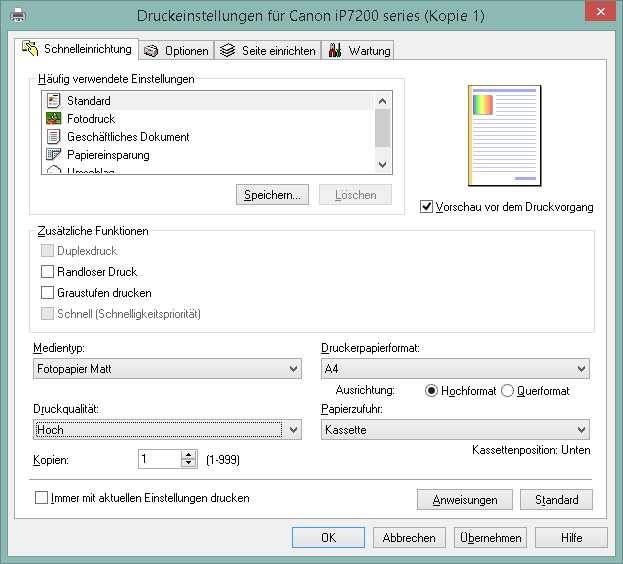Increase Kopien with the up arrow

(189, 455)
